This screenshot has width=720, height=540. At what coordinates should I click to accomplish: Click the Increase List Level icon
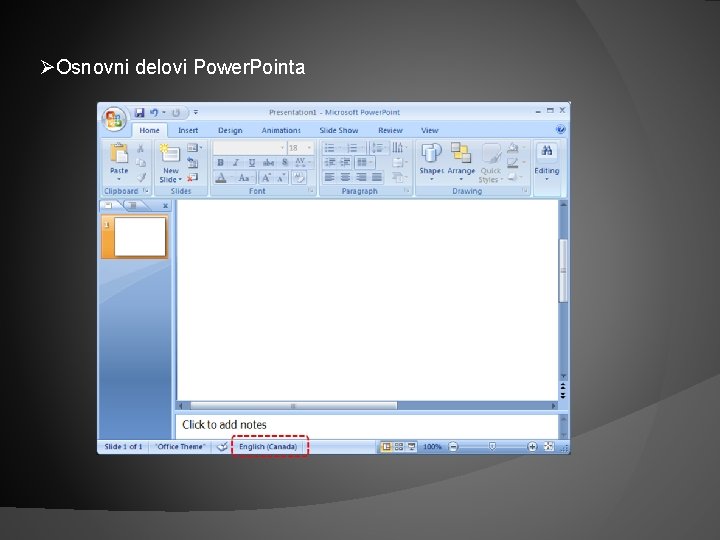point(345,162)
